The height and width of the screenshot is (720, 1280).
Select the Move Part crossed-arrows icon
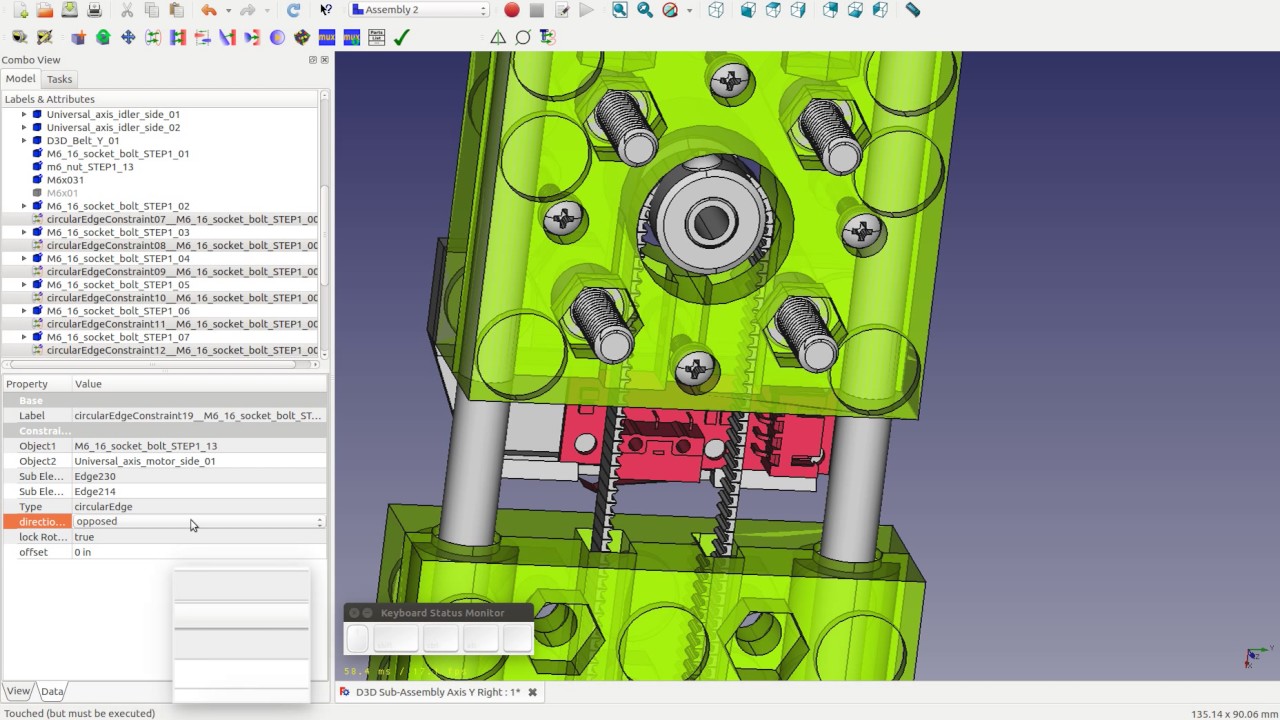(128, 37)
